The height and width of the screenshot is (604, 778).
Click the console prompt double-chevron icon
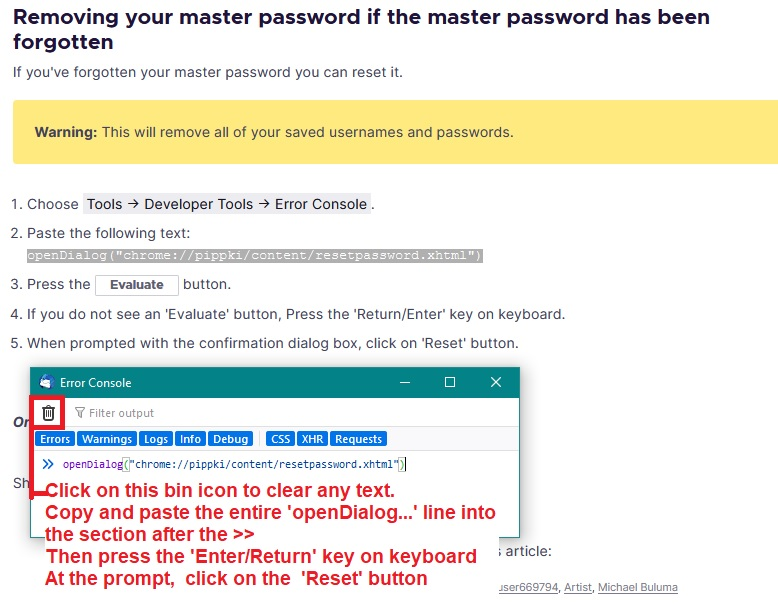click(x=48, y=465)
